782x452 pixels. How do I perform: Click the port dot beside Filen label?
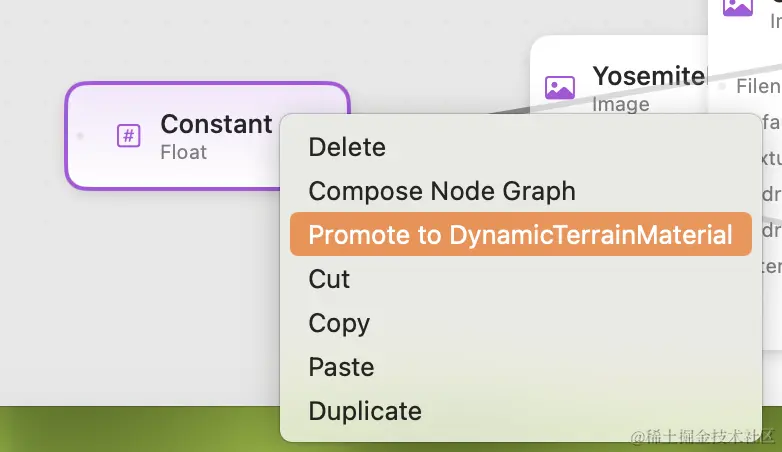pos(722,87)
